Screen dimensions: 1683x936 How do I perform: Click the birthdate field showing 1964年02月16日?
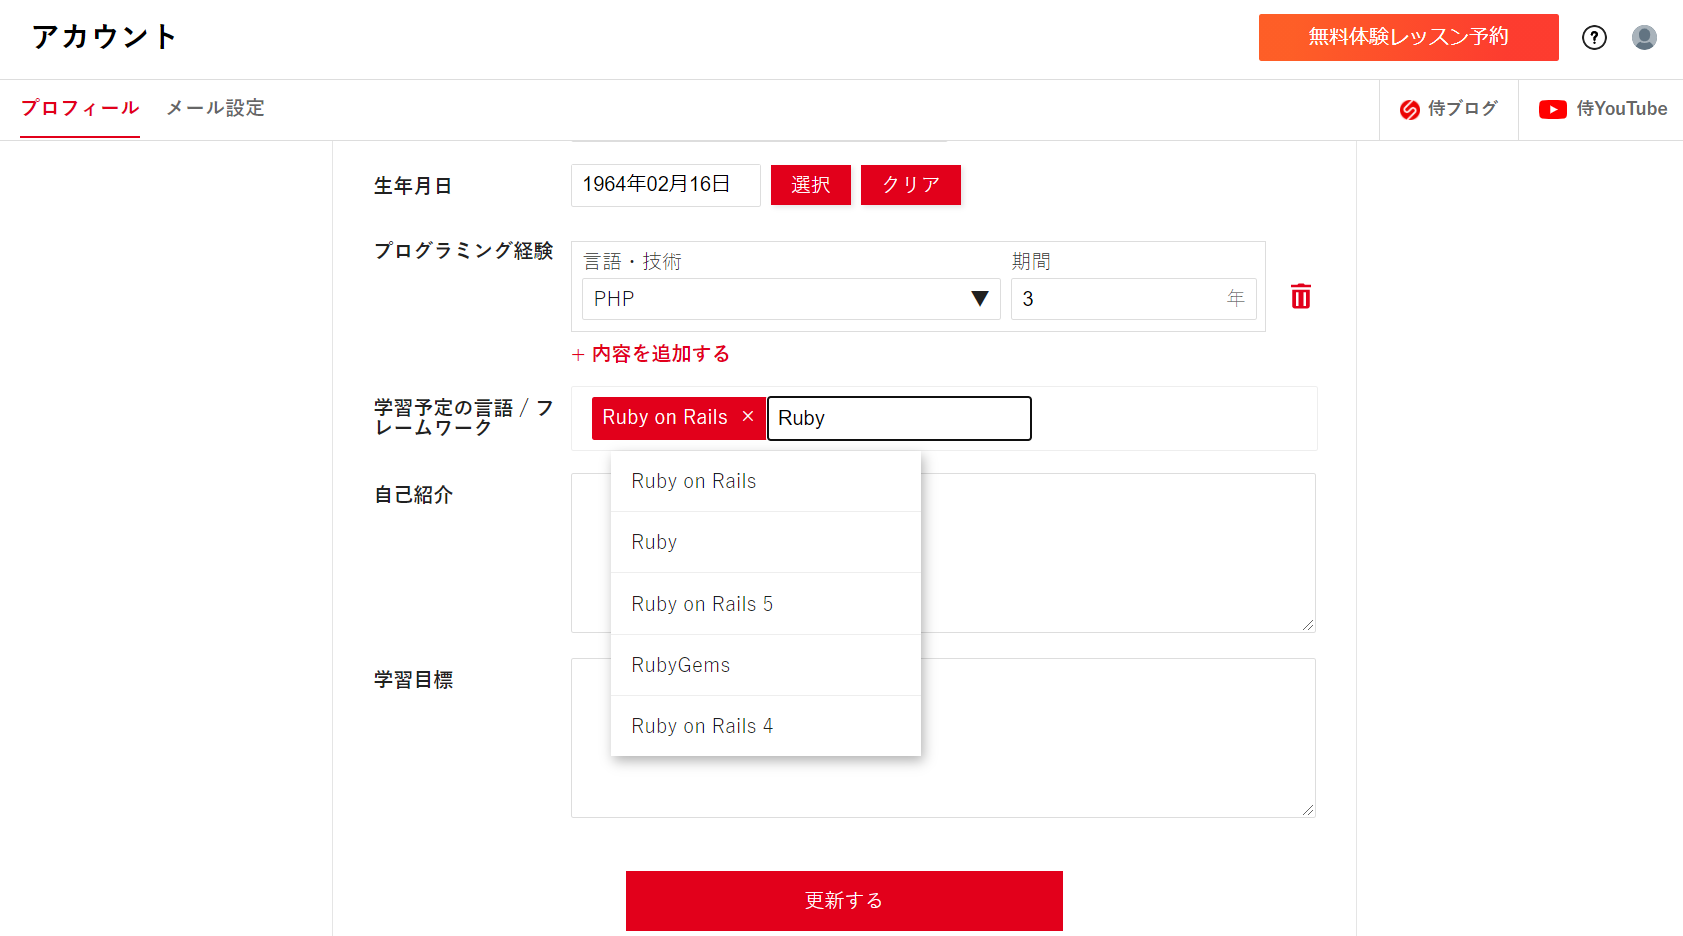(x=665, y=185)
